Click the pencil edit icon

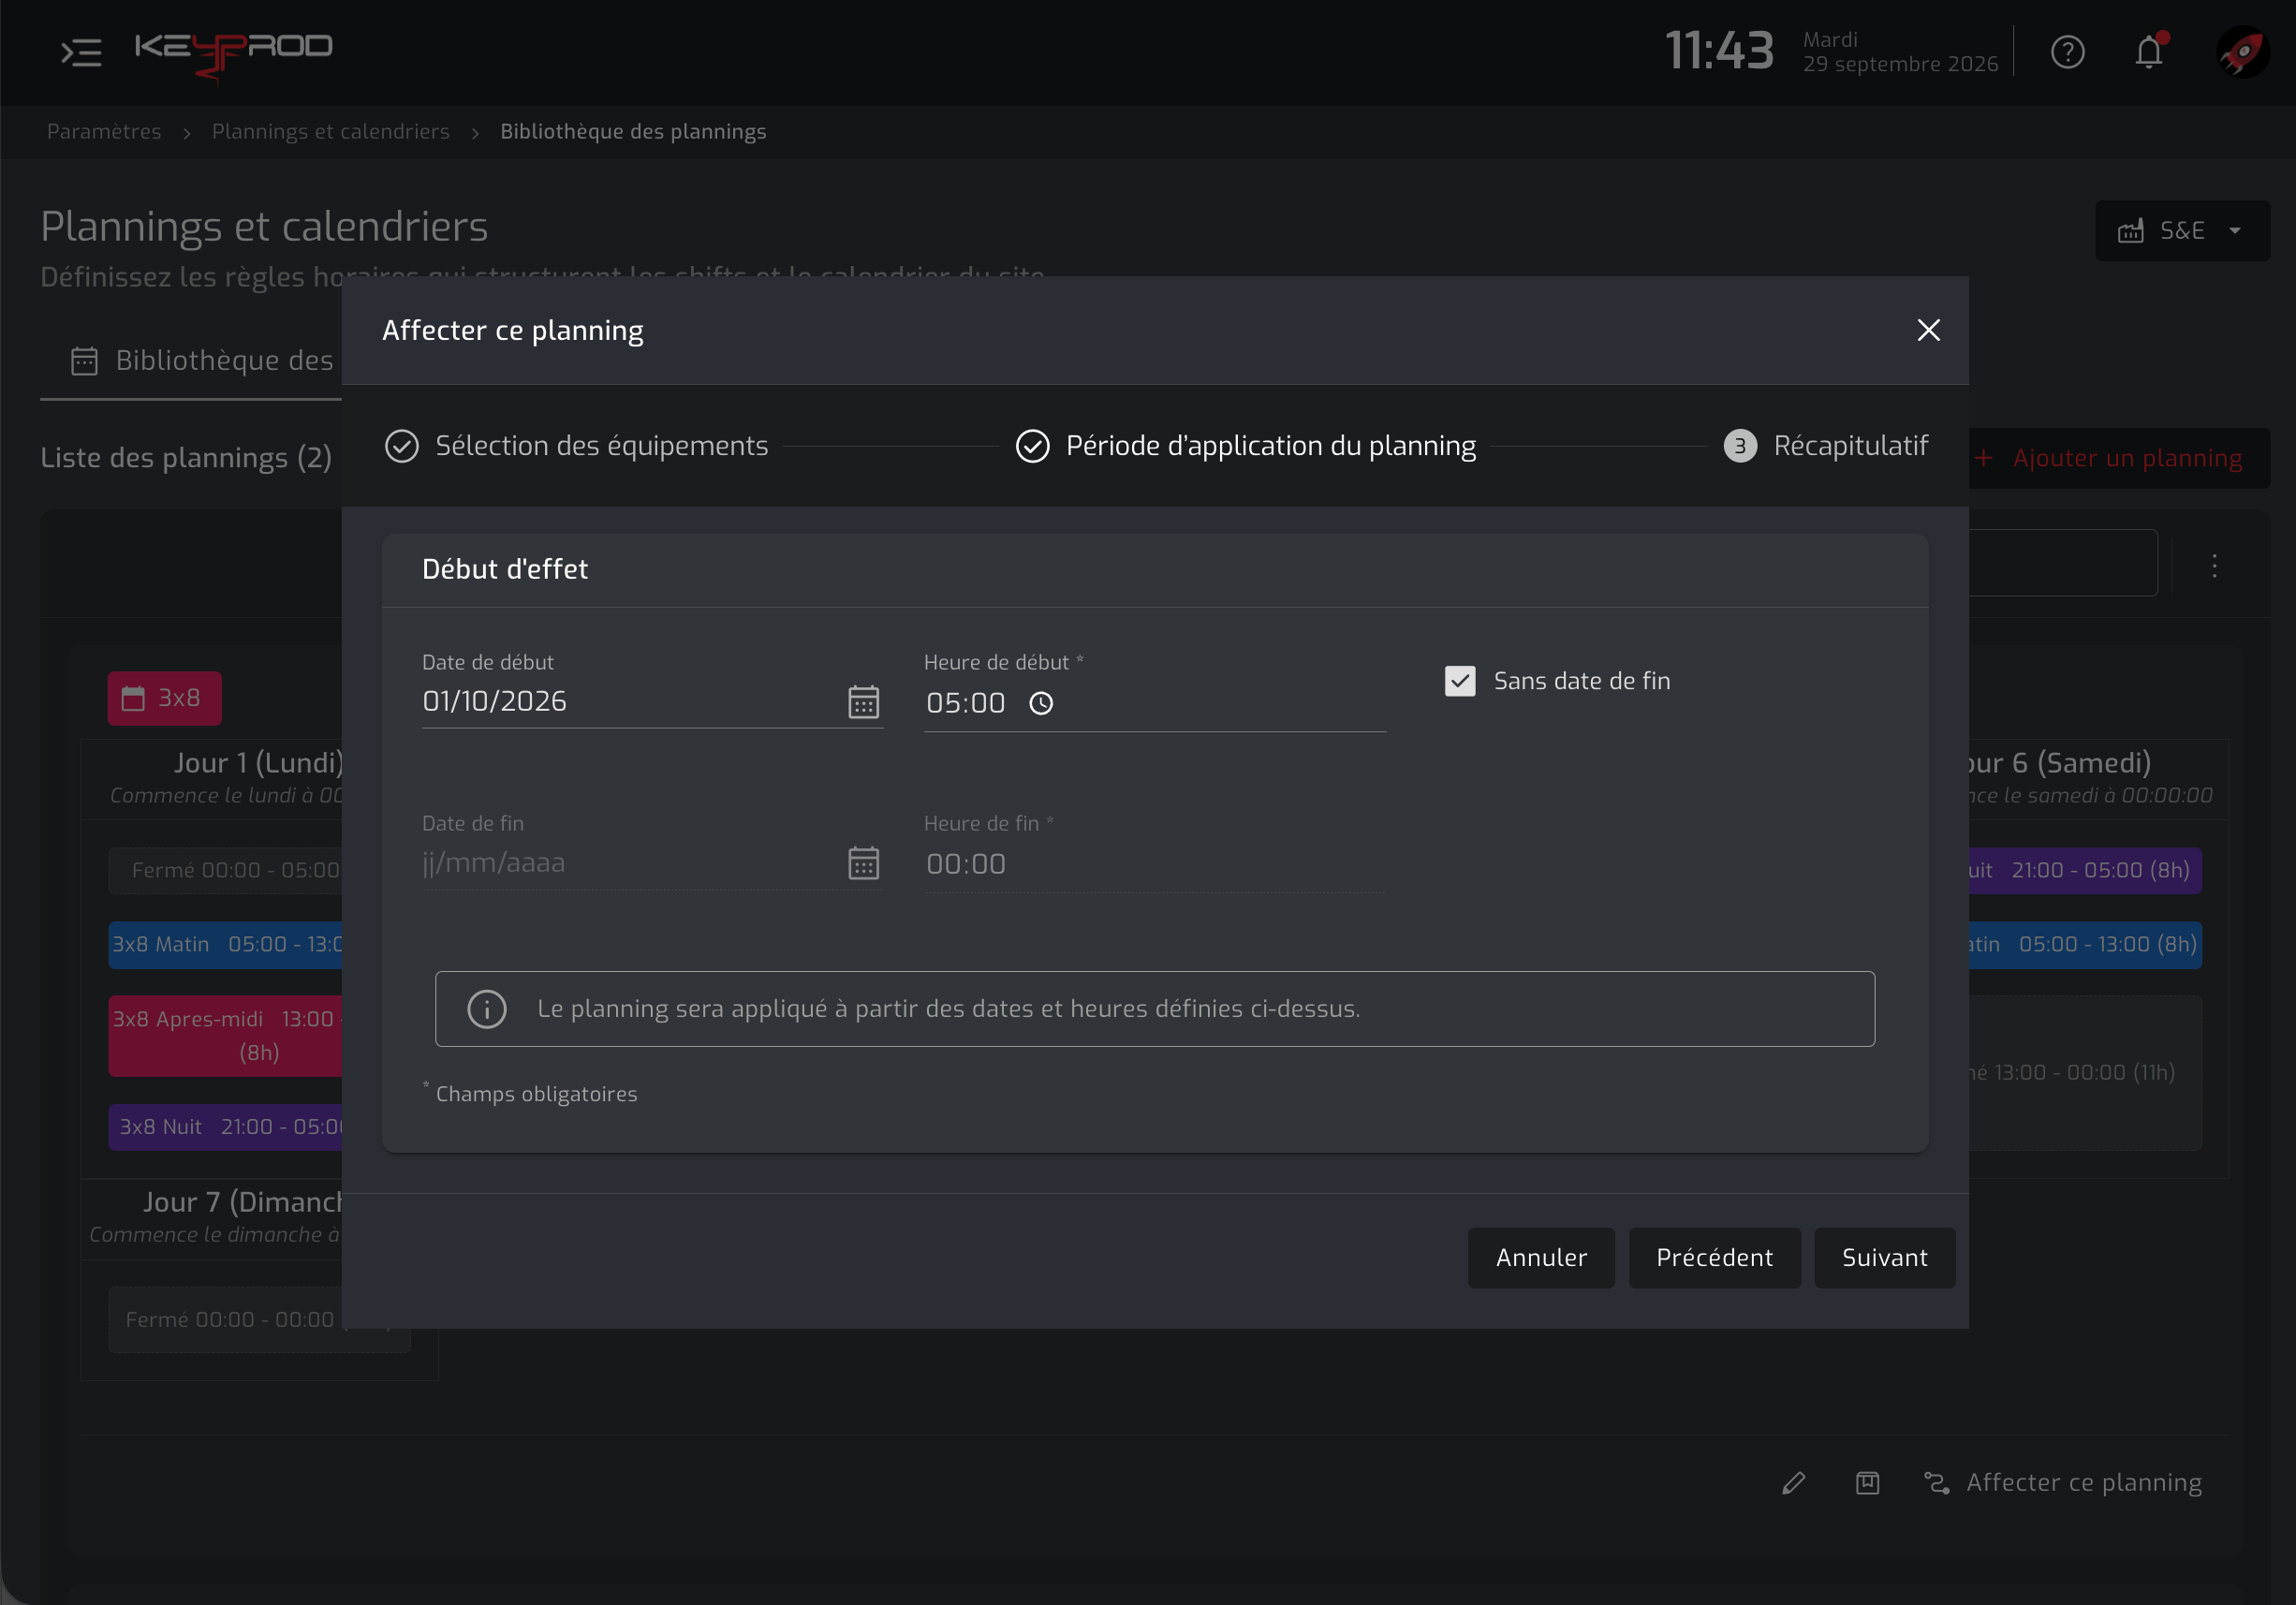1794,1483
